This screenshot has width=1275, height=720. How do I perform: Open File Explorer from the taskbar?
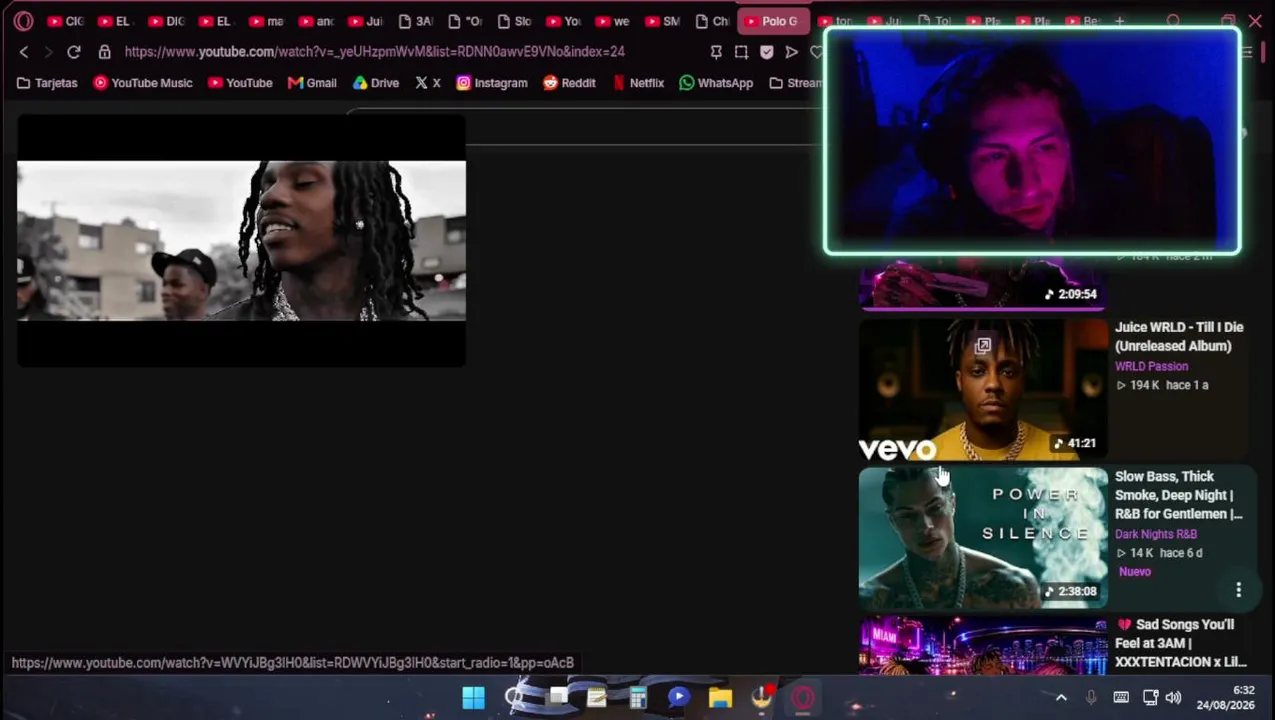(x=720, y=697)
